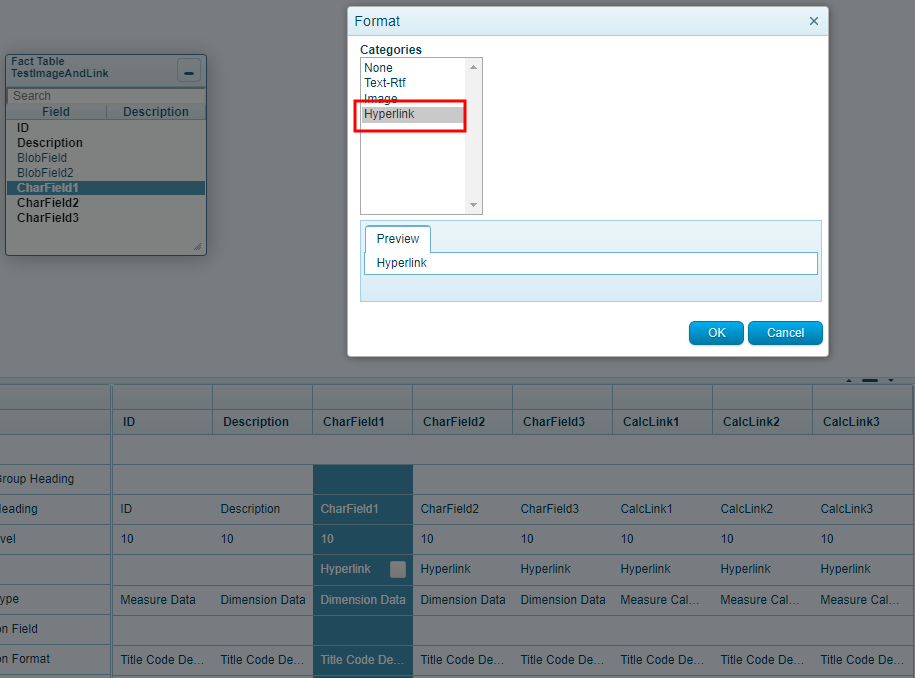This screenshot has height=678, width=915.
Task: Sort by the Field column header
Action: coord(56,112)
